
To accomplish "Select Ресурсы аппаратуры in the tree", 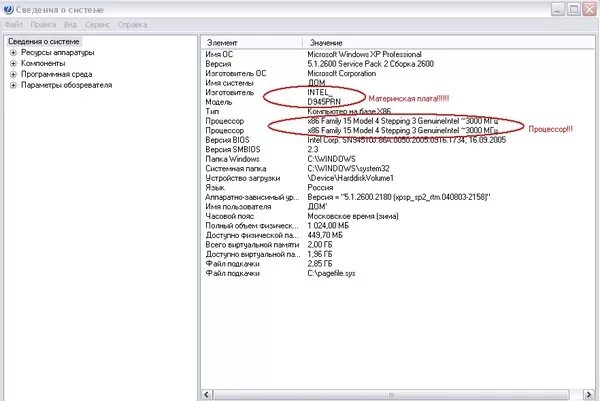I will click(x=57, y=52).
